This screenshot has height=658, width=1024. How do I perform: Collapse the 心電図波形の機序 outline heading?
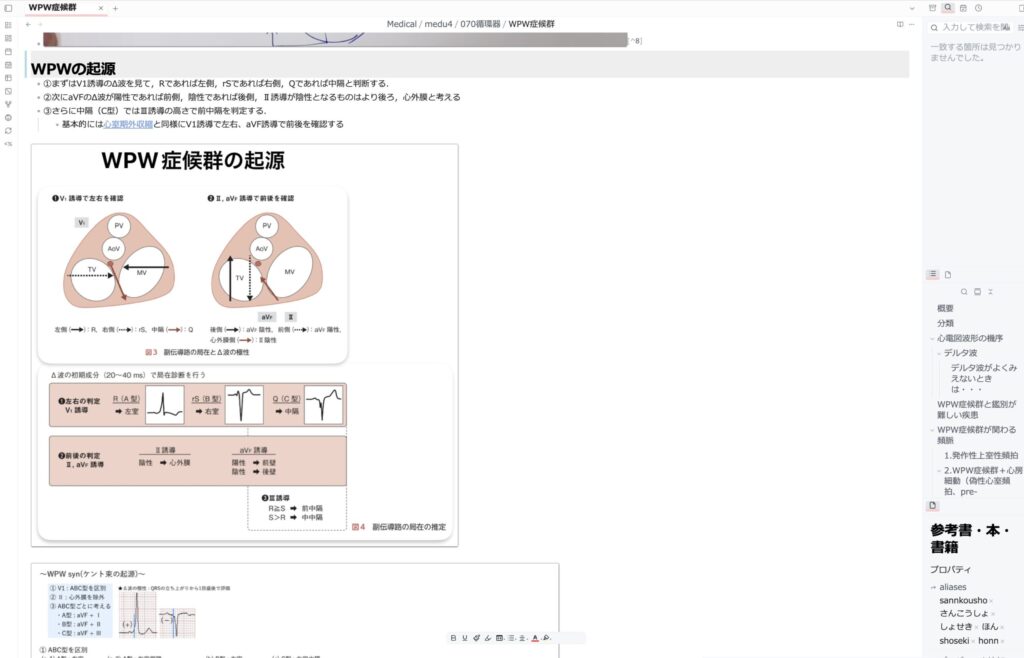pyautogui.click(x=932, y=339)
